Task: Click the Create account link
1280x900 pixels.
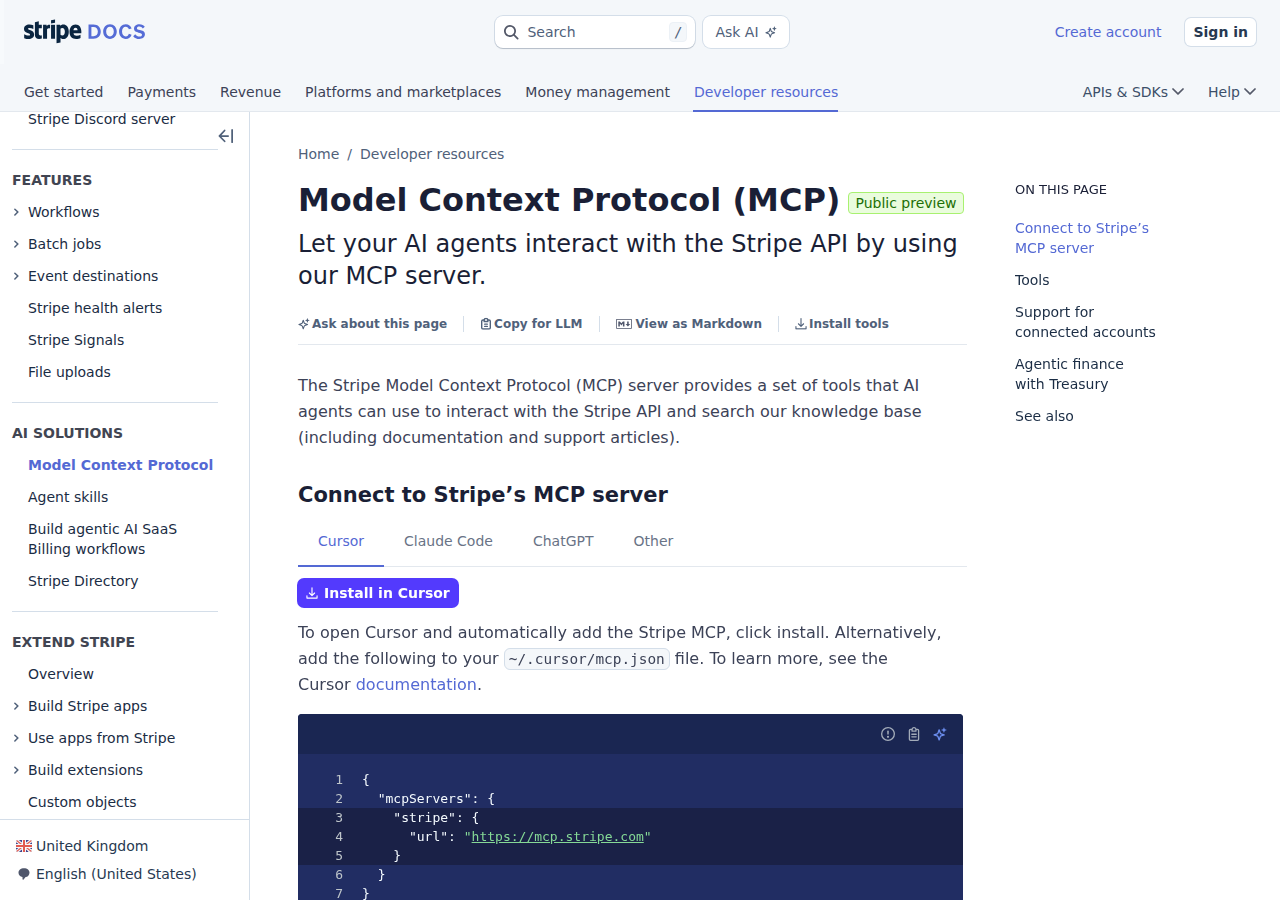Action: point(1108,32)
